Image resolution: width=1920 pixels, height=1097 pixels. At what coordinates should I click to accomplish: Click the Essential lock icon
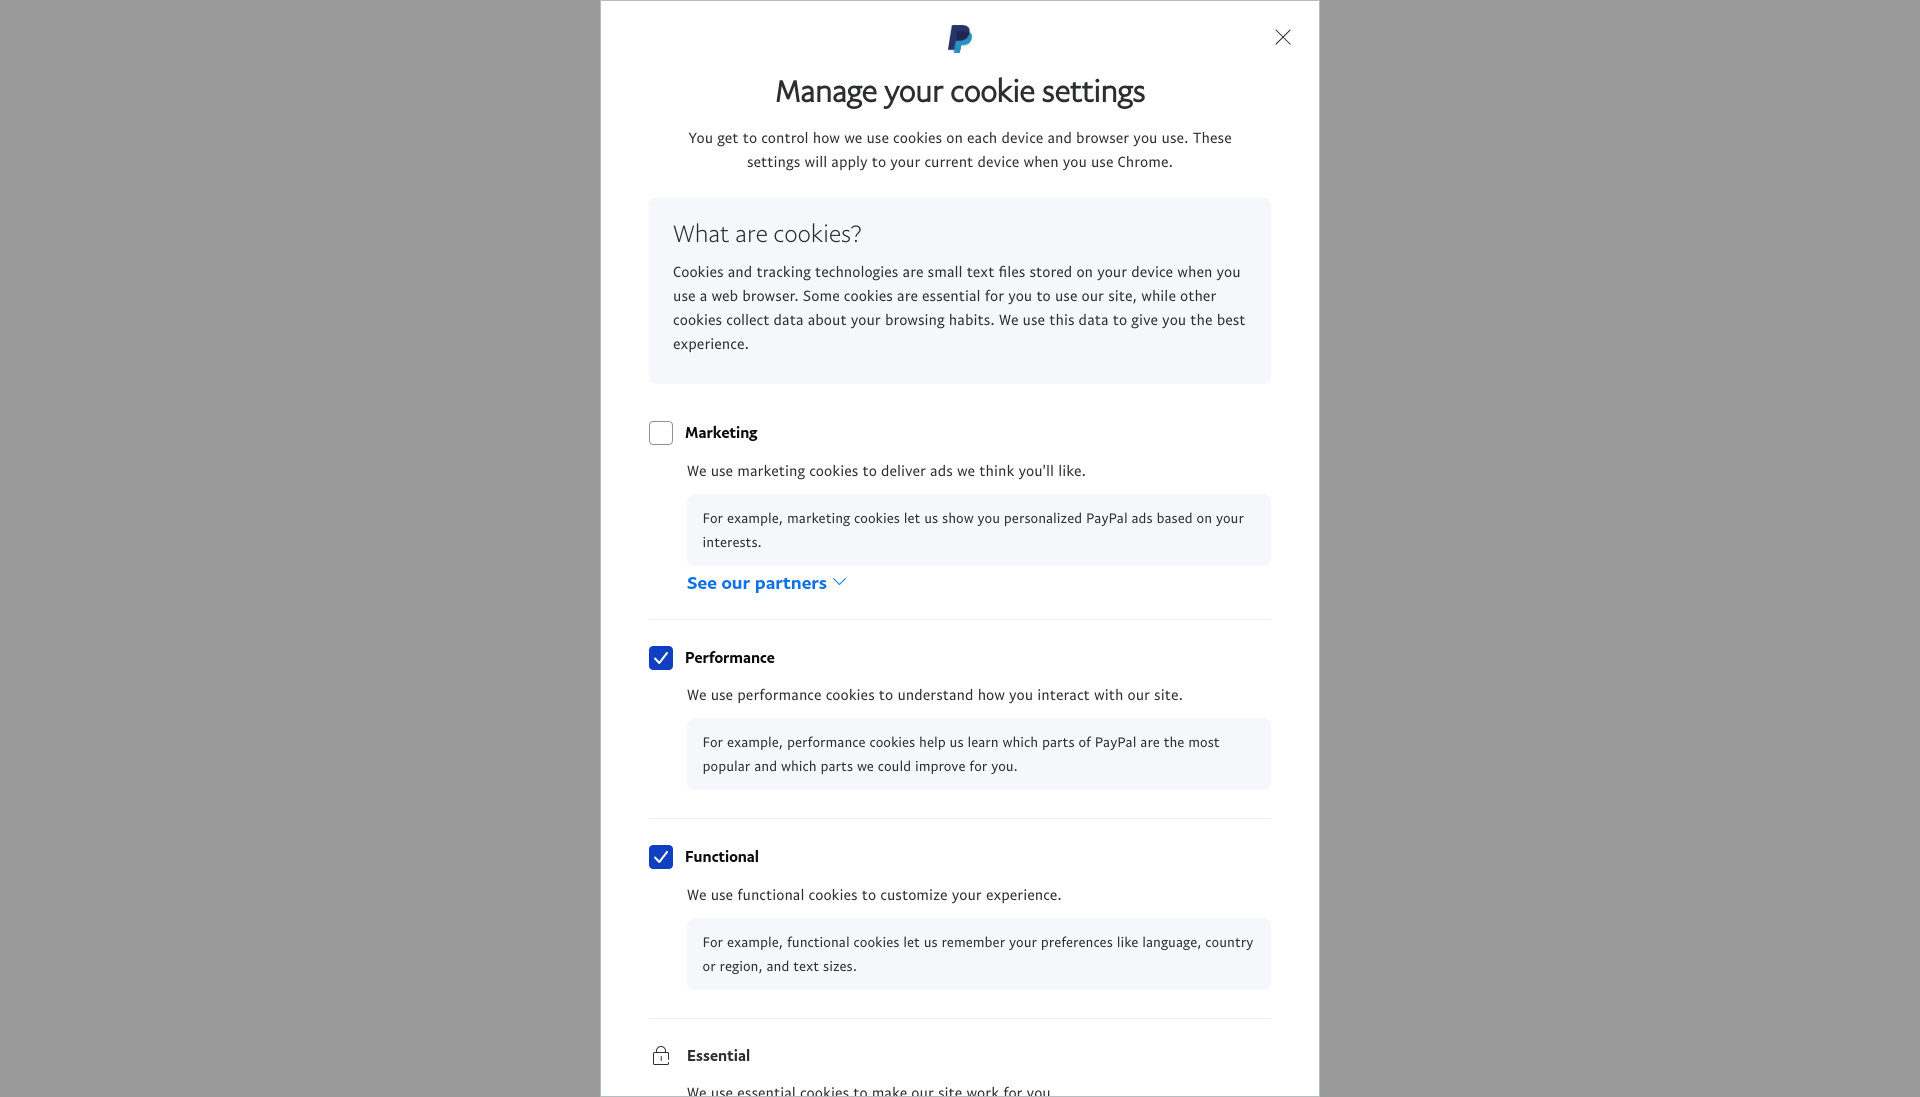(x=661, y=1056)
